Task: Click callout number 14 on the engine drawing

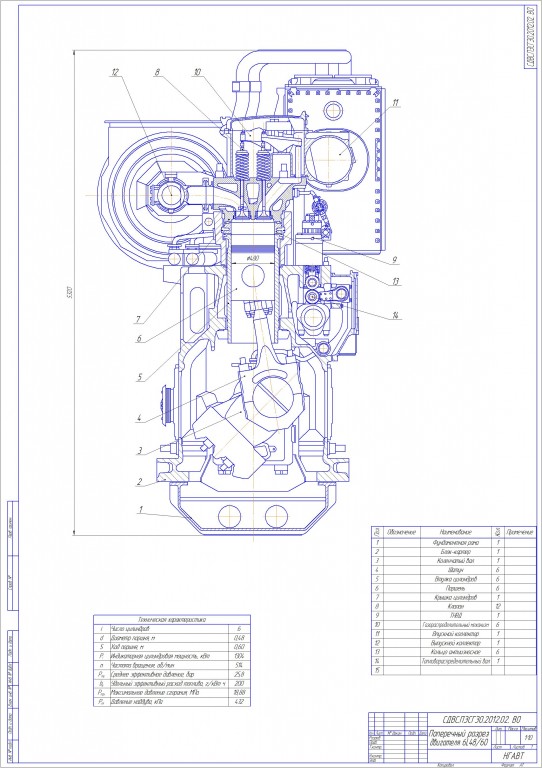Action: (396, 316)
